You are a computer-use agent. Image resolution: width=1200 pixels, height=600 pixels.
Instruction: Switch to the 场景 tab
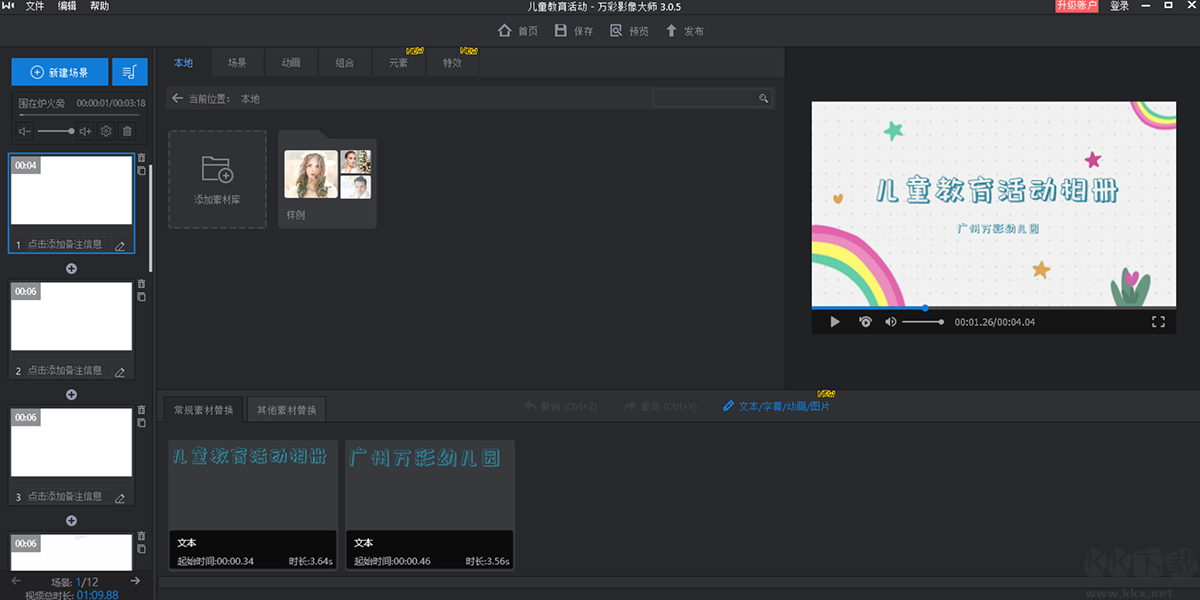point(237,63)
